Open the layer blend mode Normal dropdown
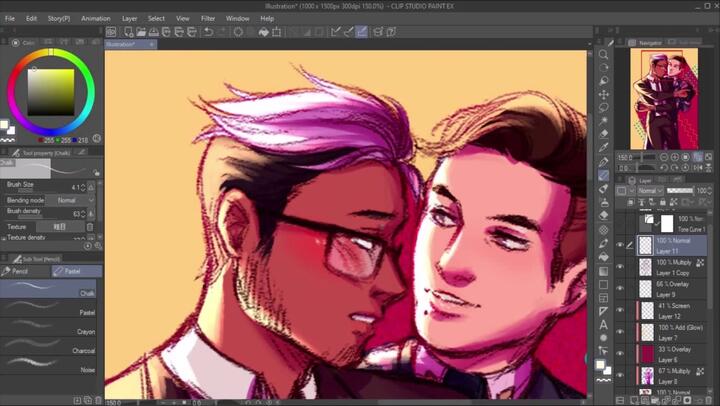This screenshot has width=720, height=406. pos(648,190)
